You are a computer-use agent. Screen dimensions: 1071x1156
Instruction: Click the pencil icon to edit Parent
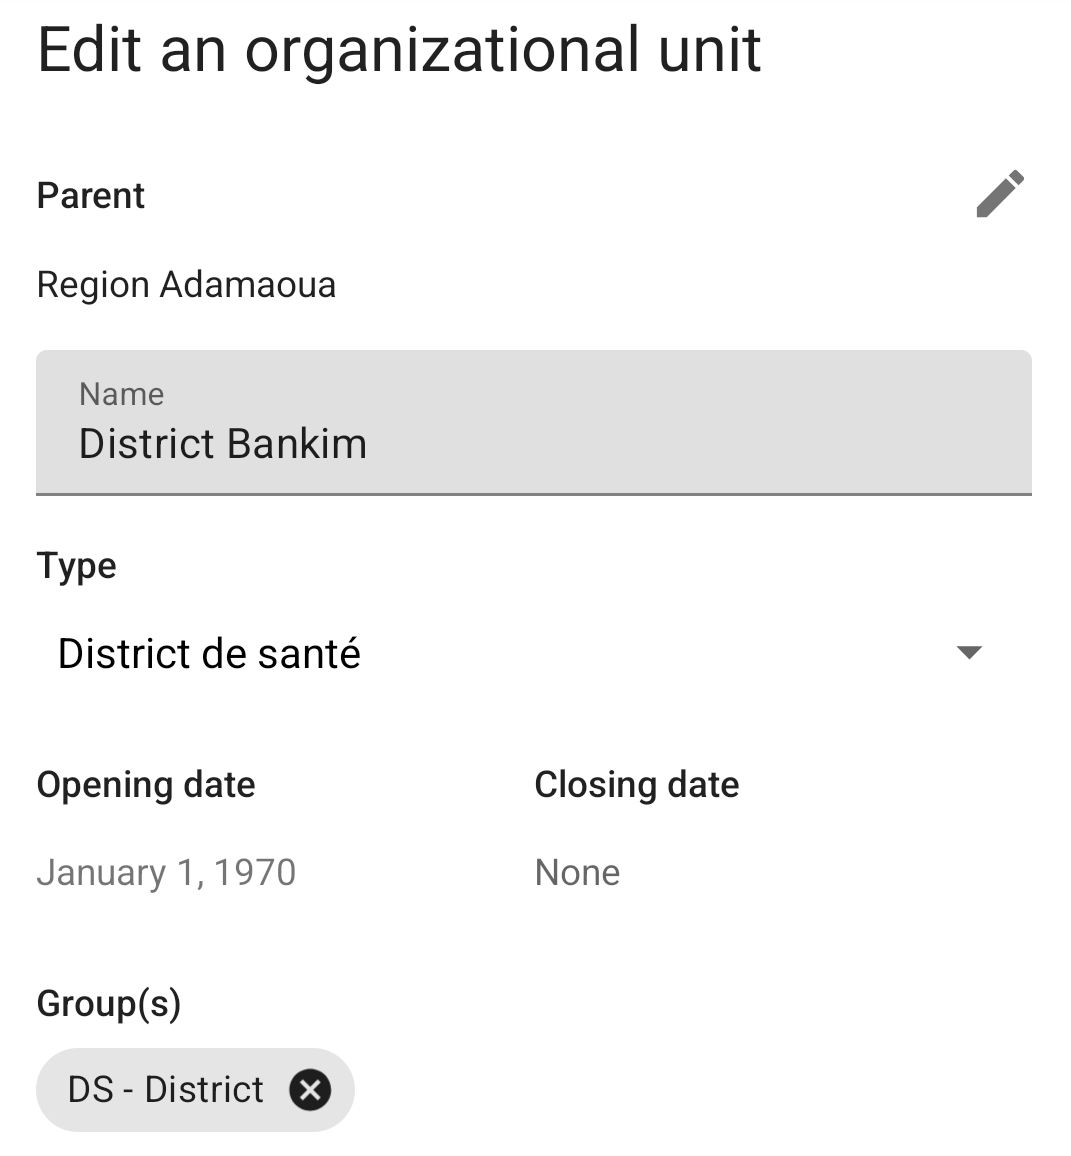[x=1000, y=194]
